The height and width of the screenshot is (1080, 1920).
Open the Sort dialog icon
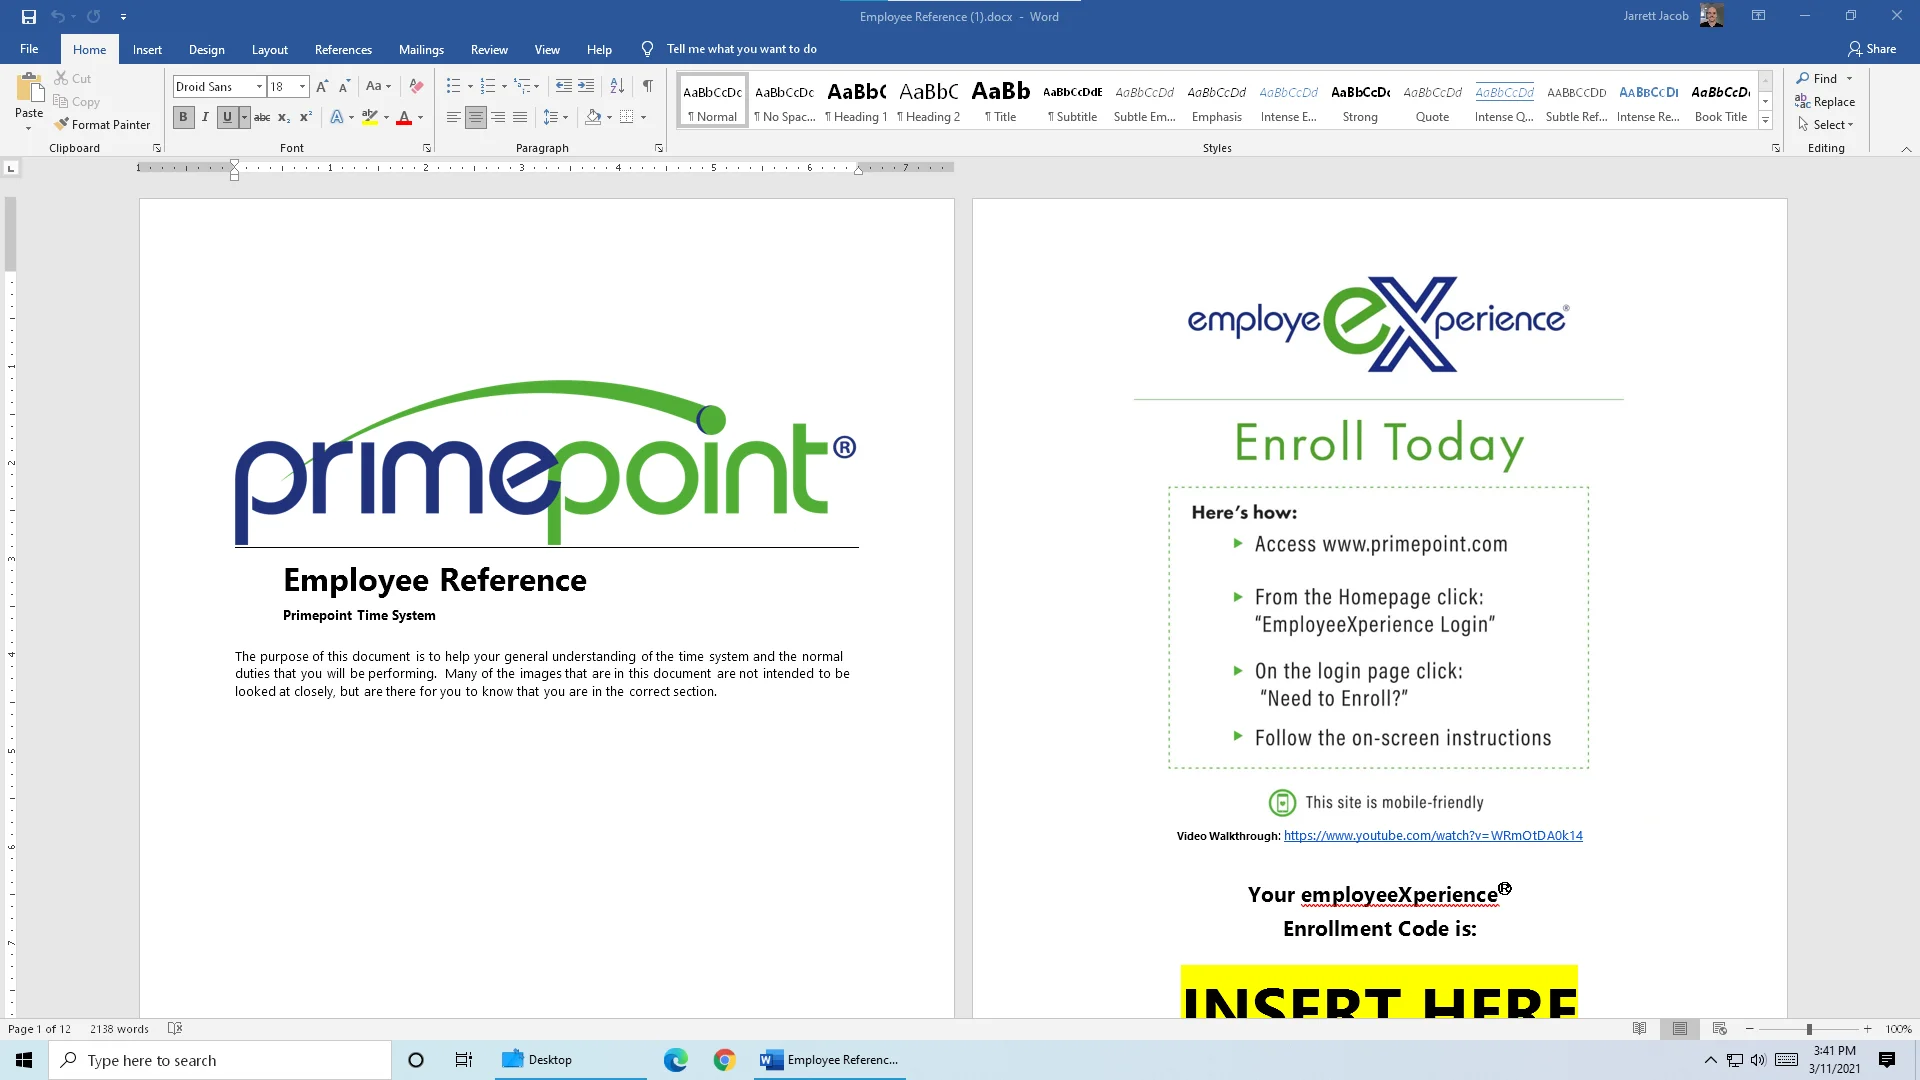point(616,86)
